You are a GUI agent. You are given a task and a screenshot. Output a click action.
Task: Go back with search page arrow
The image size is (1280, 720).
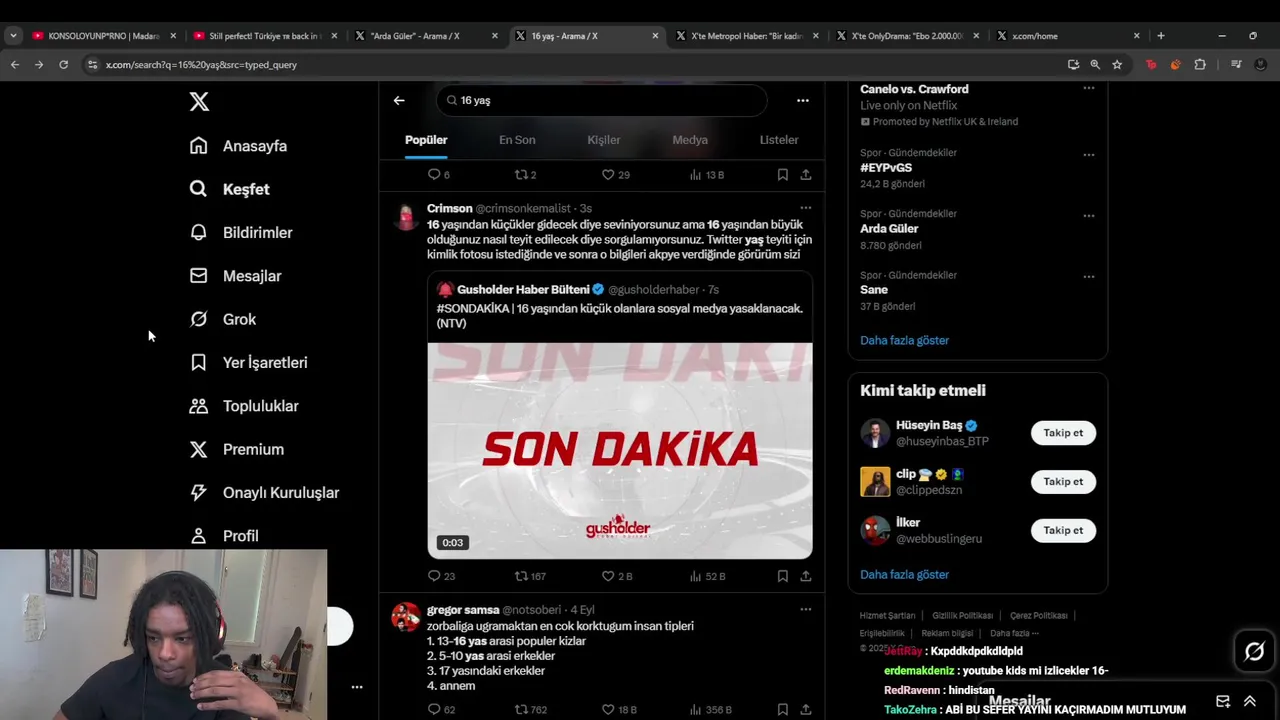399,100
